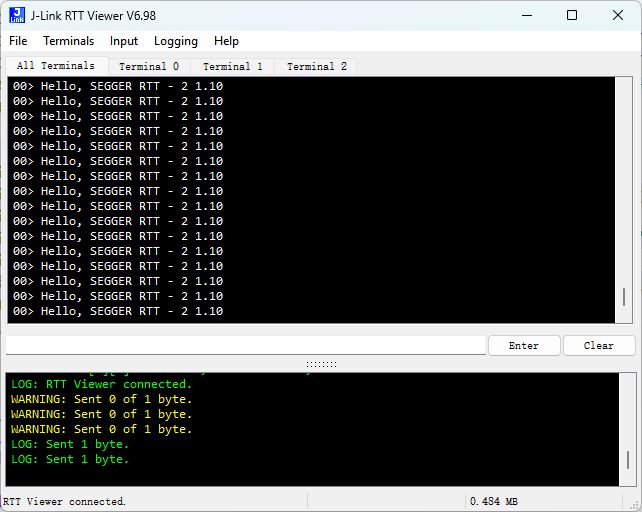Click the '0.484 MB' status bar value
Viewport: 642px width, 512px height.
click(494, 502)
